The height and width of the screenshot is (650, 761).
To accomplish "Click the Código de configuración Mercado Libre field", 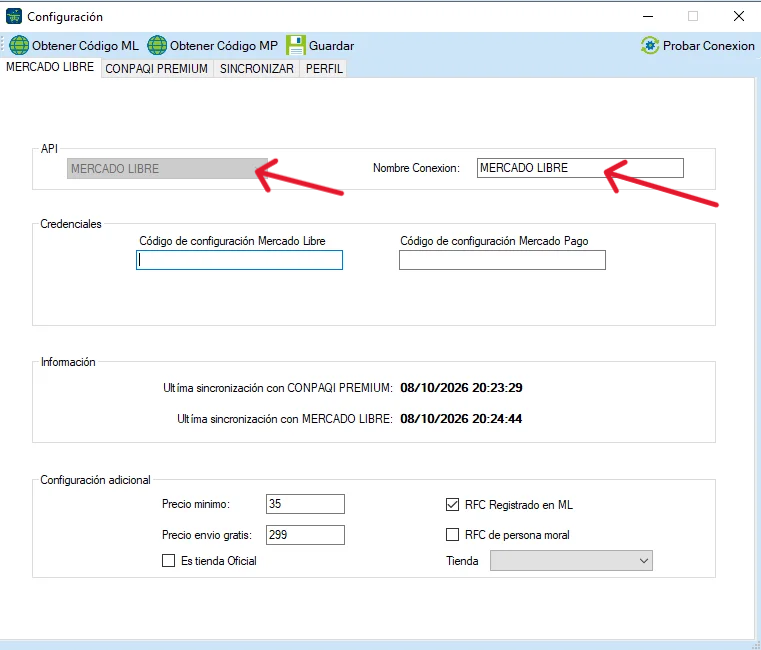I will pyautogui.click(x=239, y=260).
